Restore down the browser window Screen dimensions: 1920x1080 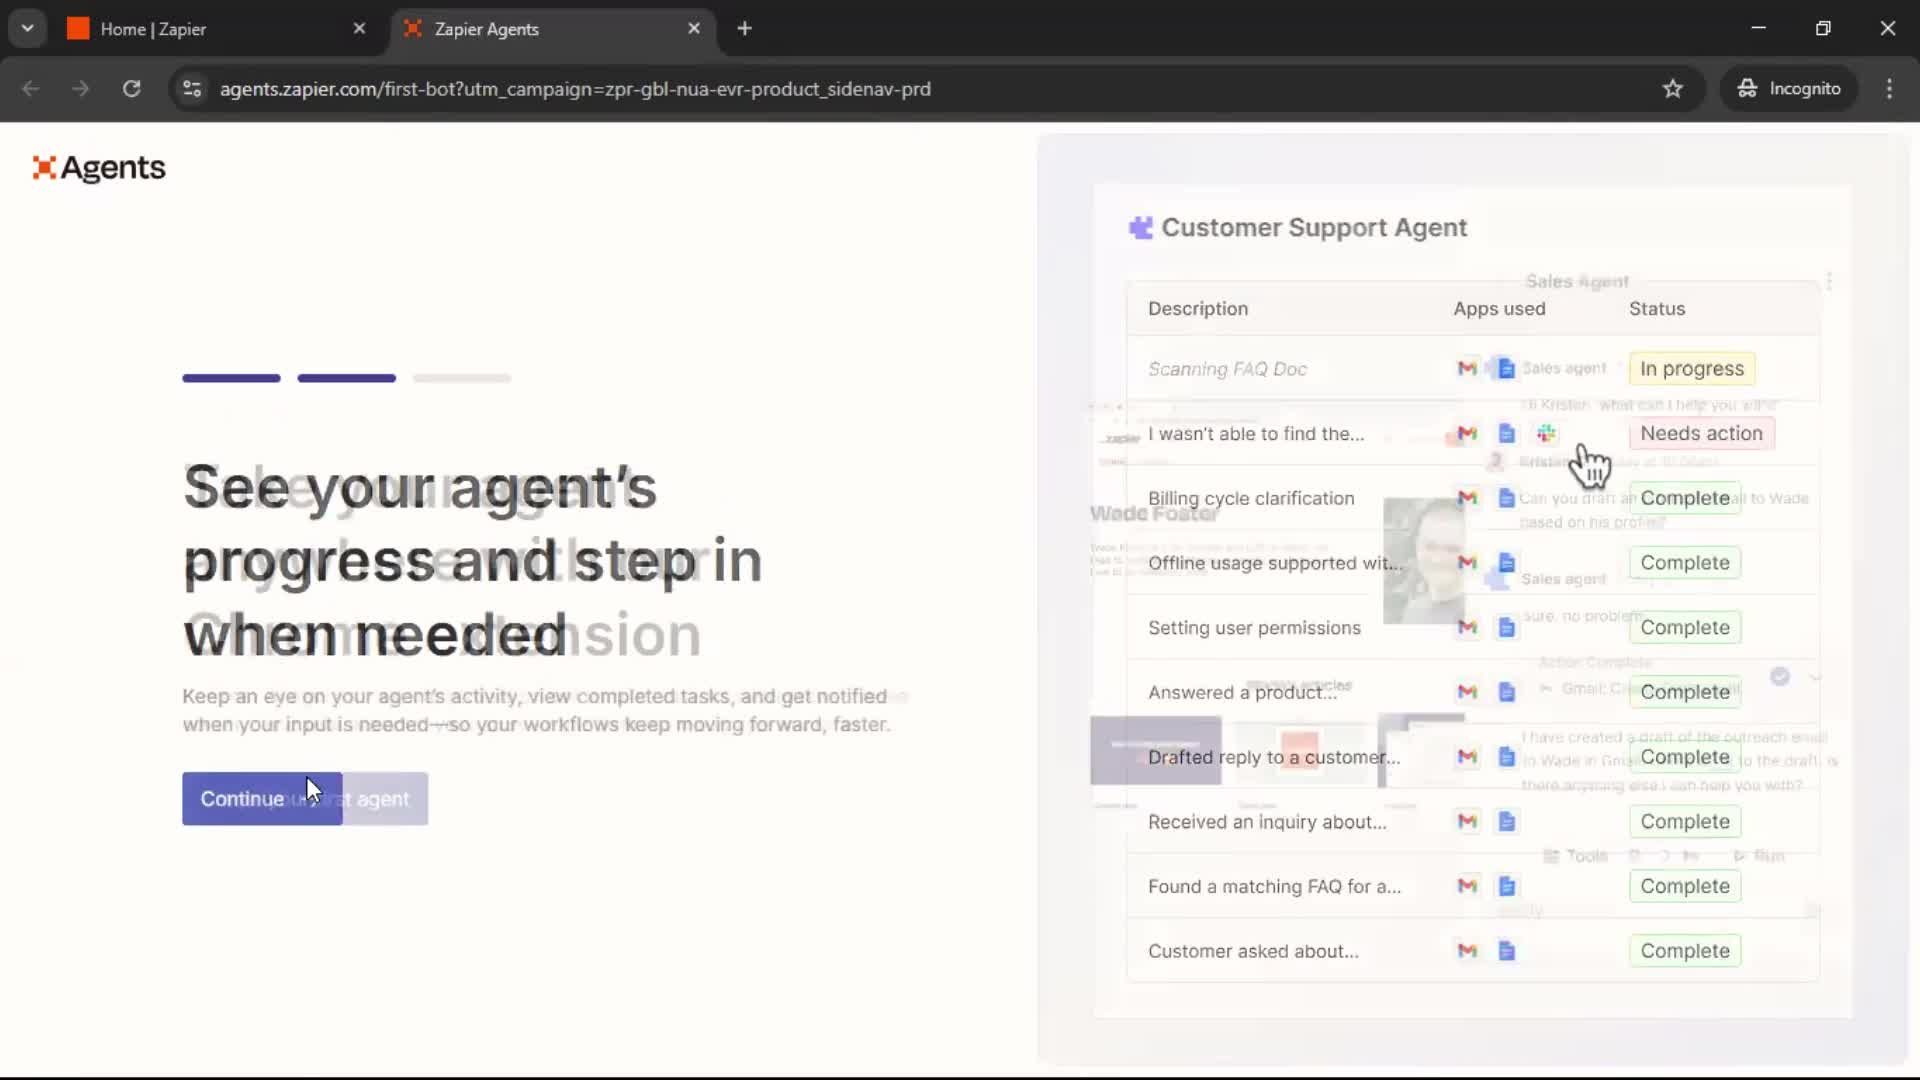click(1823, 28)
